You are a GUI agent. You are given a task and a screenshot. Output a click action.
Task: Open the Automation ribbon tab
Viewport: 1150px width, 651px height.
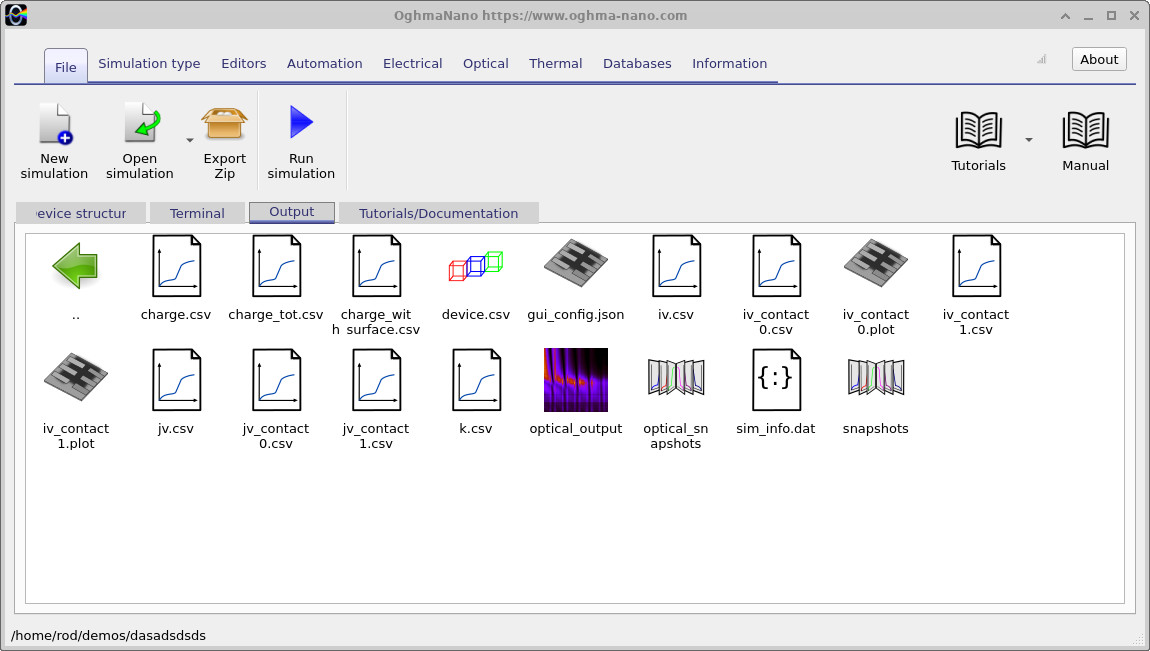324,64
